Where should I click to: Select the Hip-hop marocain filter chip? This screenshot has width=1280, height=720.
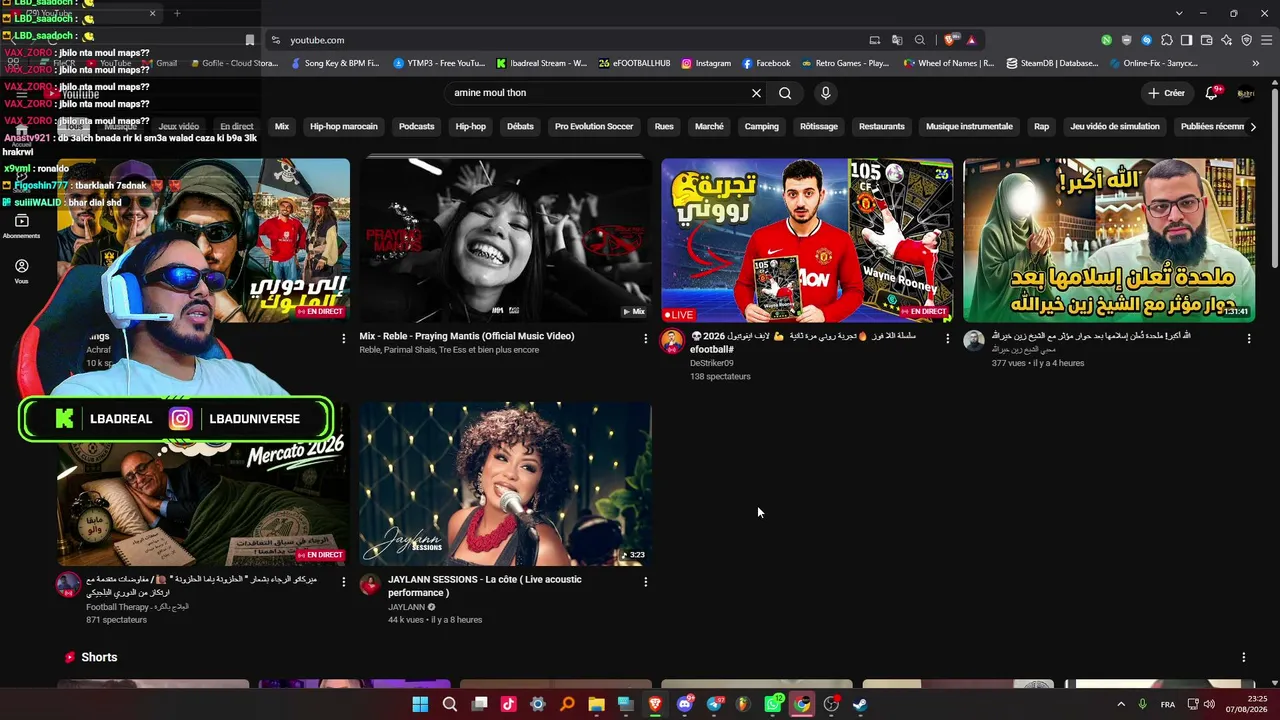coord(344,127)
